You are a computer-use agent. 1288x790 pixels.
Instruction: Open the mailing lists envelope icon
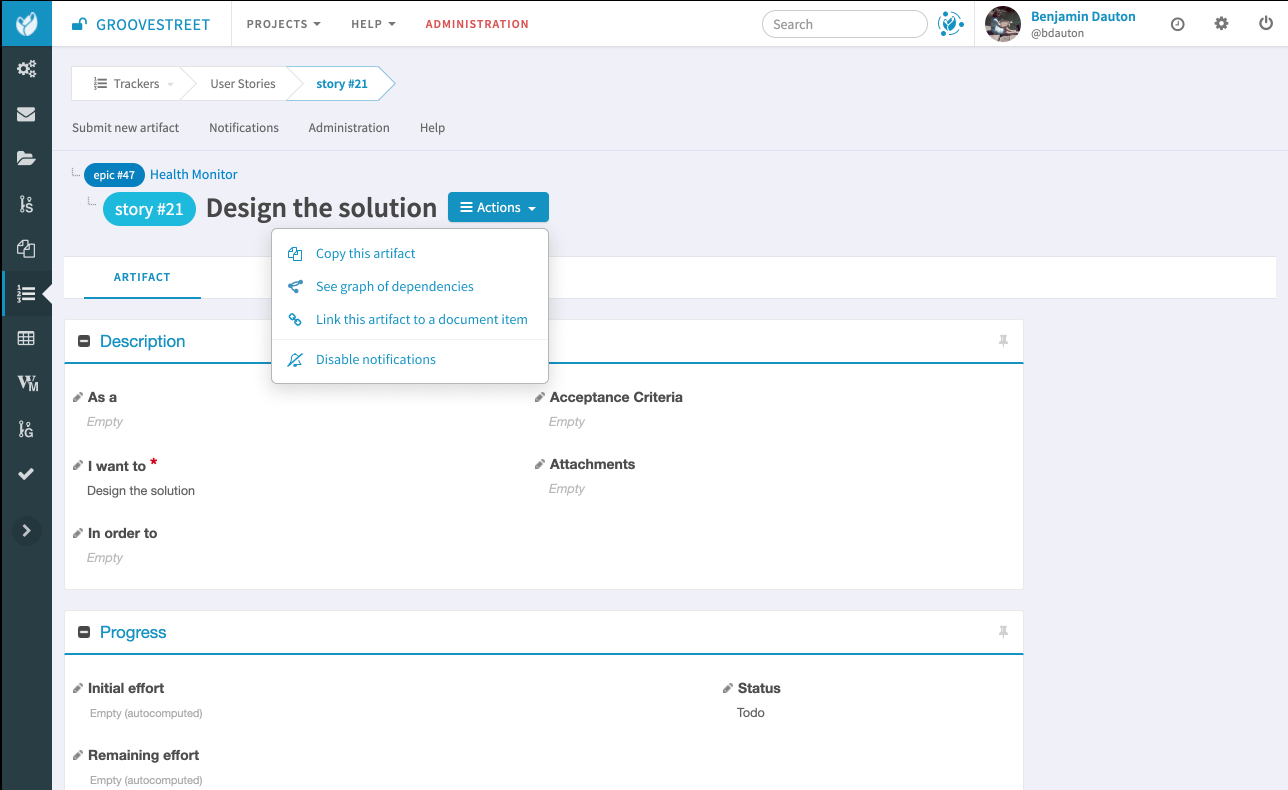click(x=26, y=114)
